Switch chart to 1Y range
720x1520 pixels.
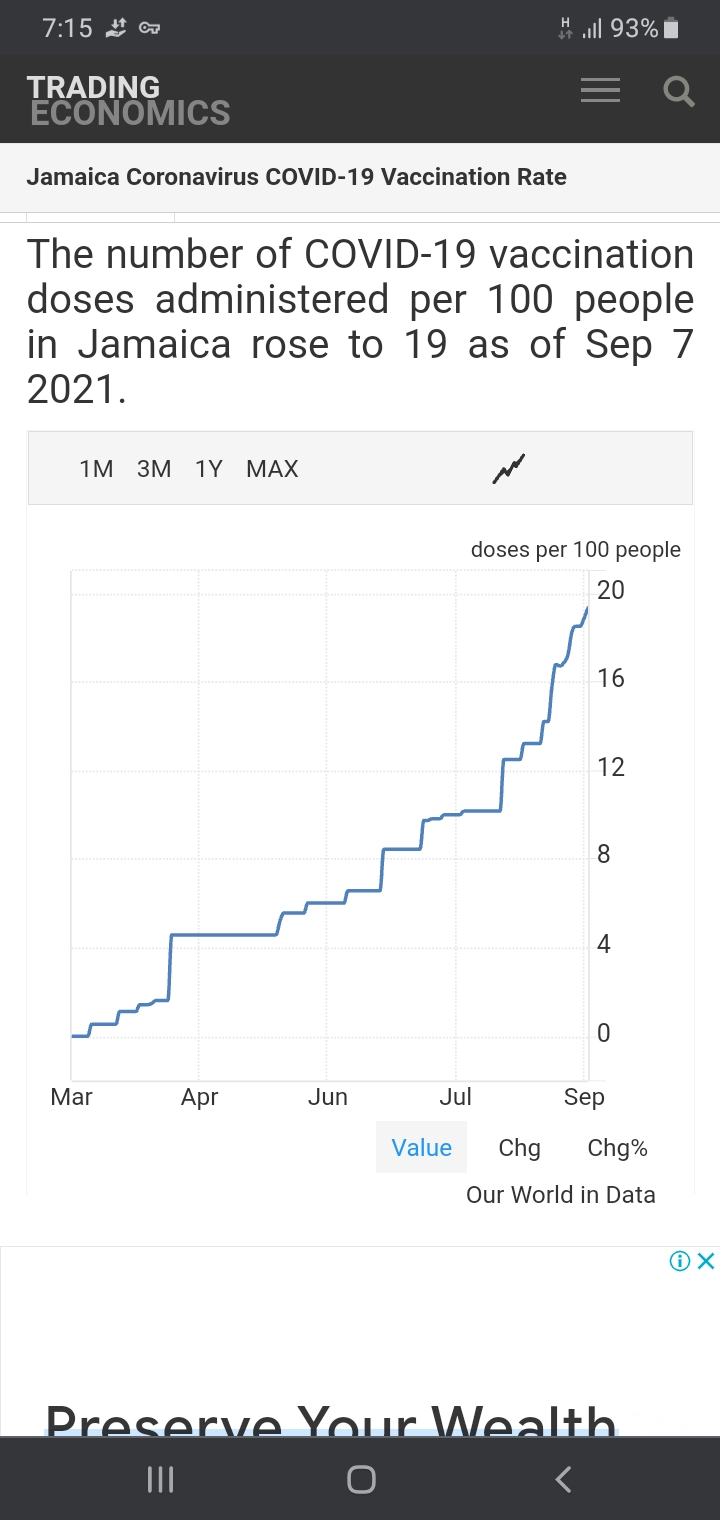(x=208, y=469)
